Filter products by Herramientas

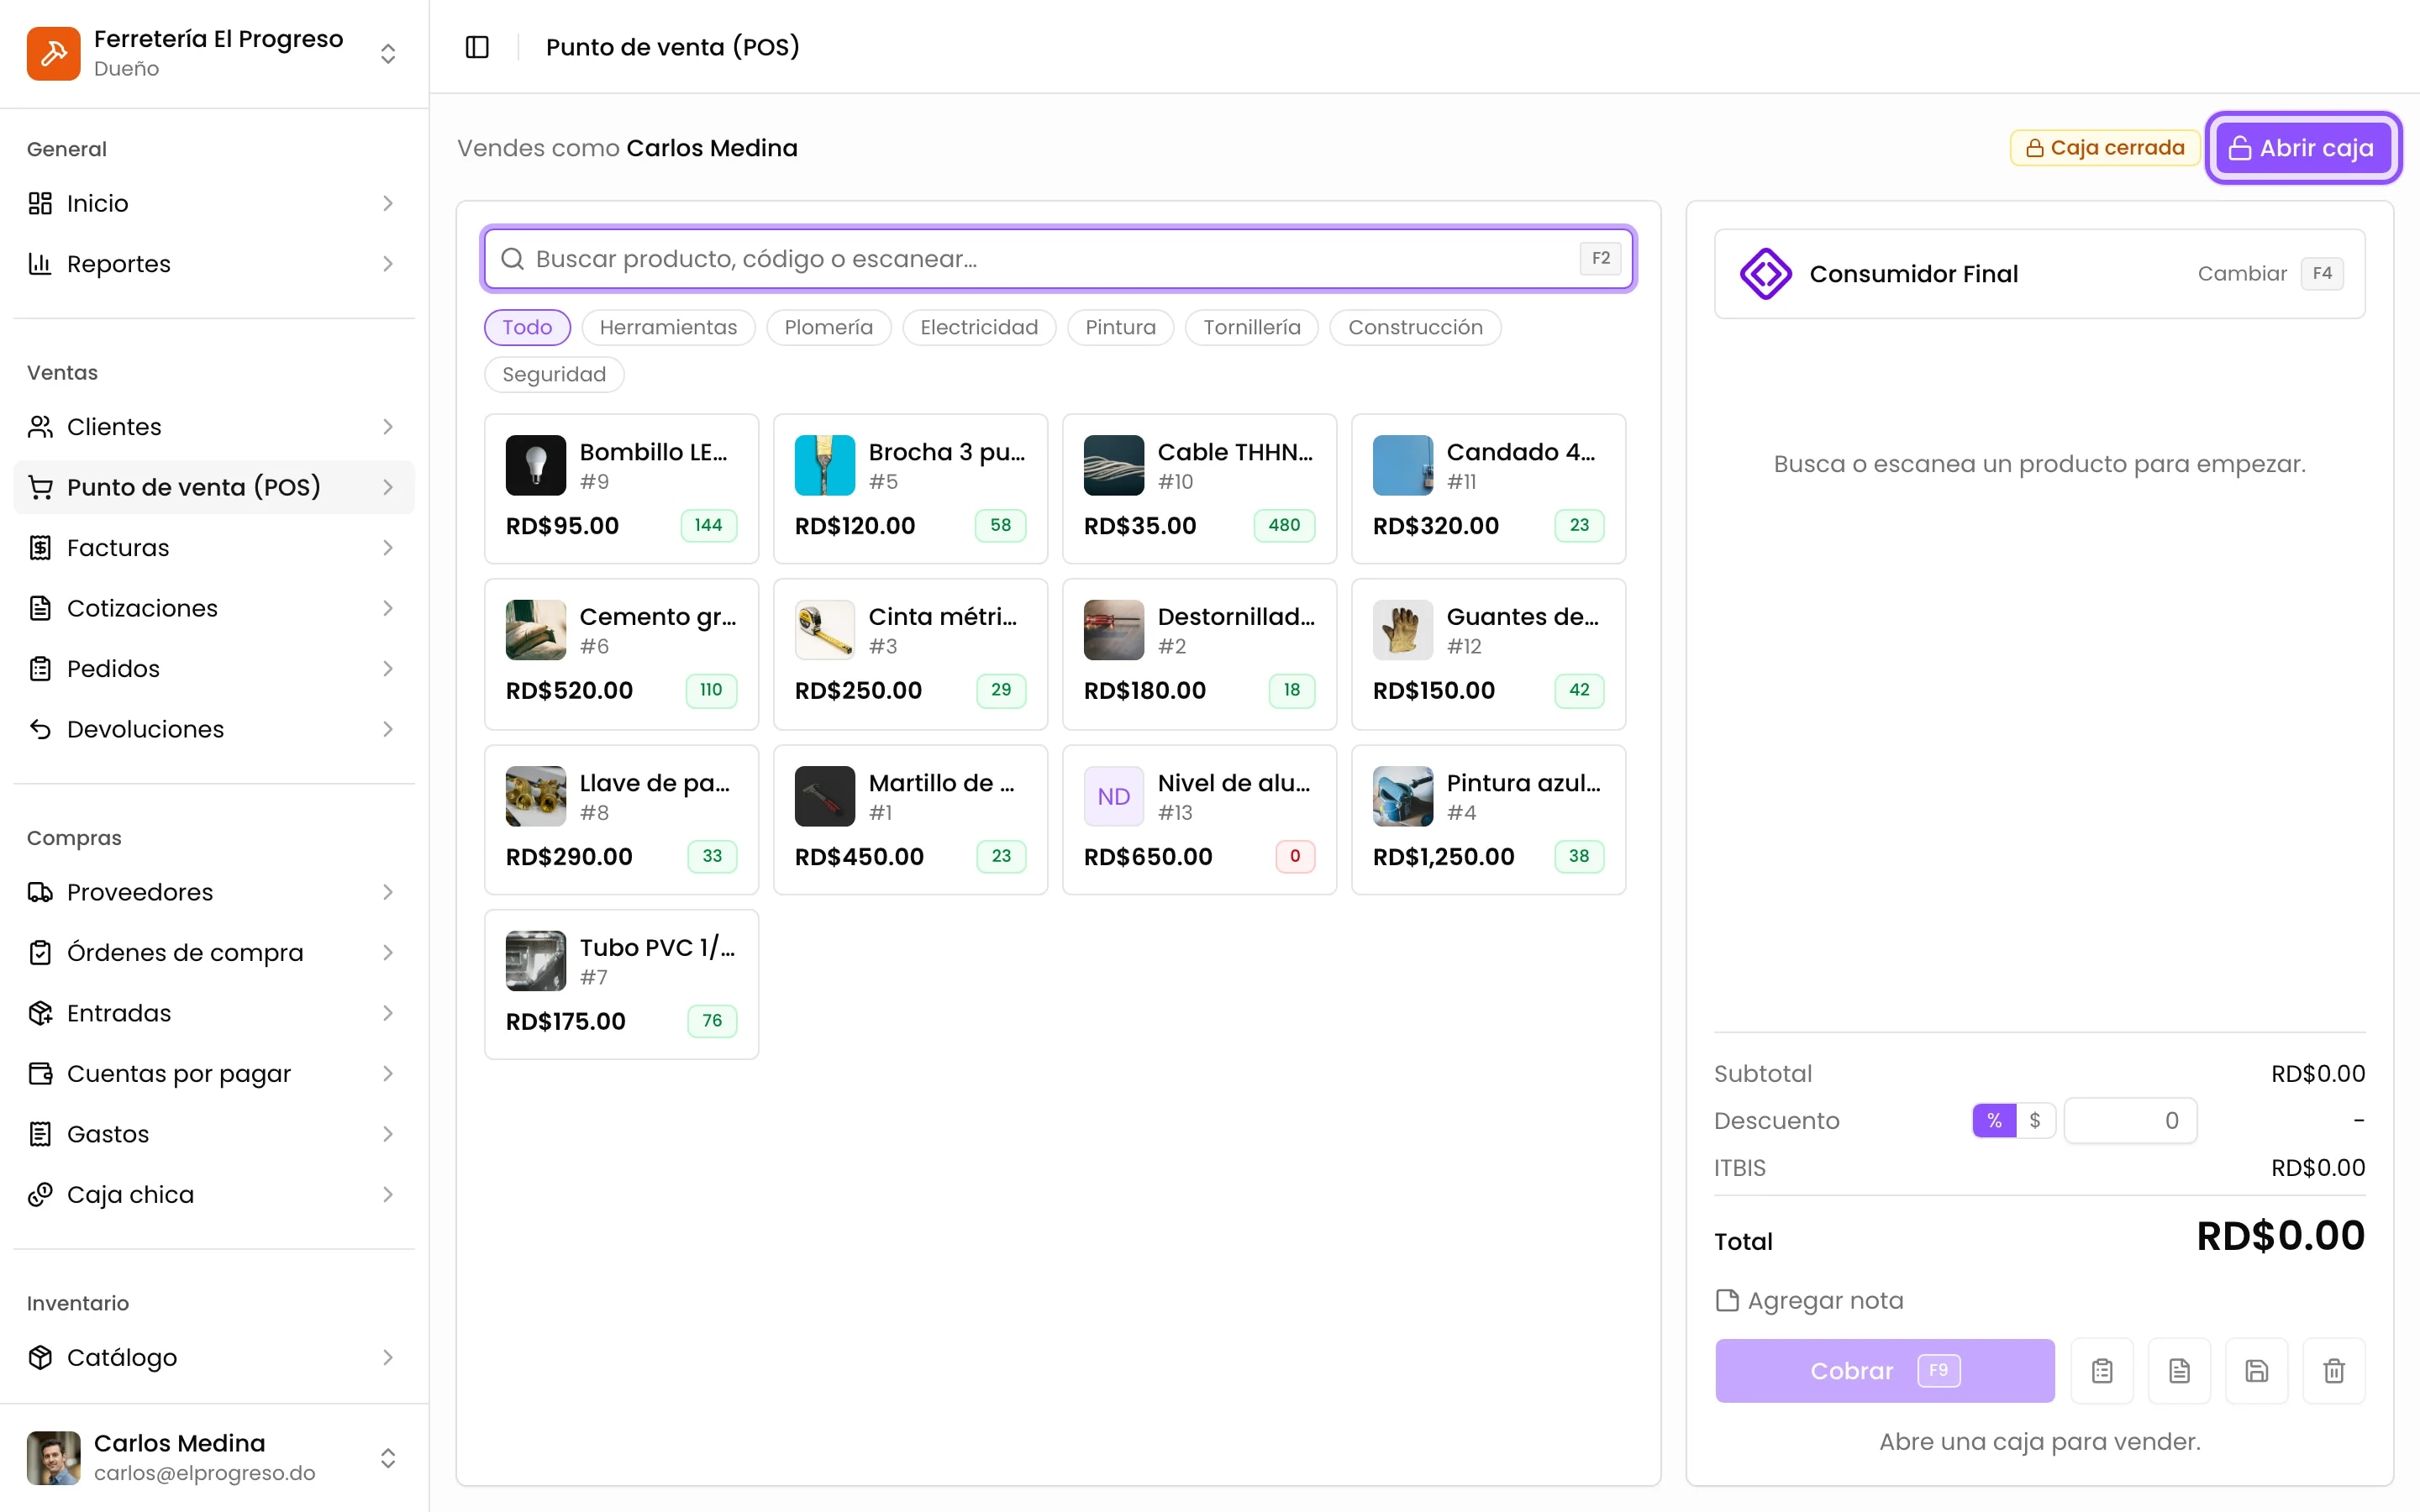668,328
